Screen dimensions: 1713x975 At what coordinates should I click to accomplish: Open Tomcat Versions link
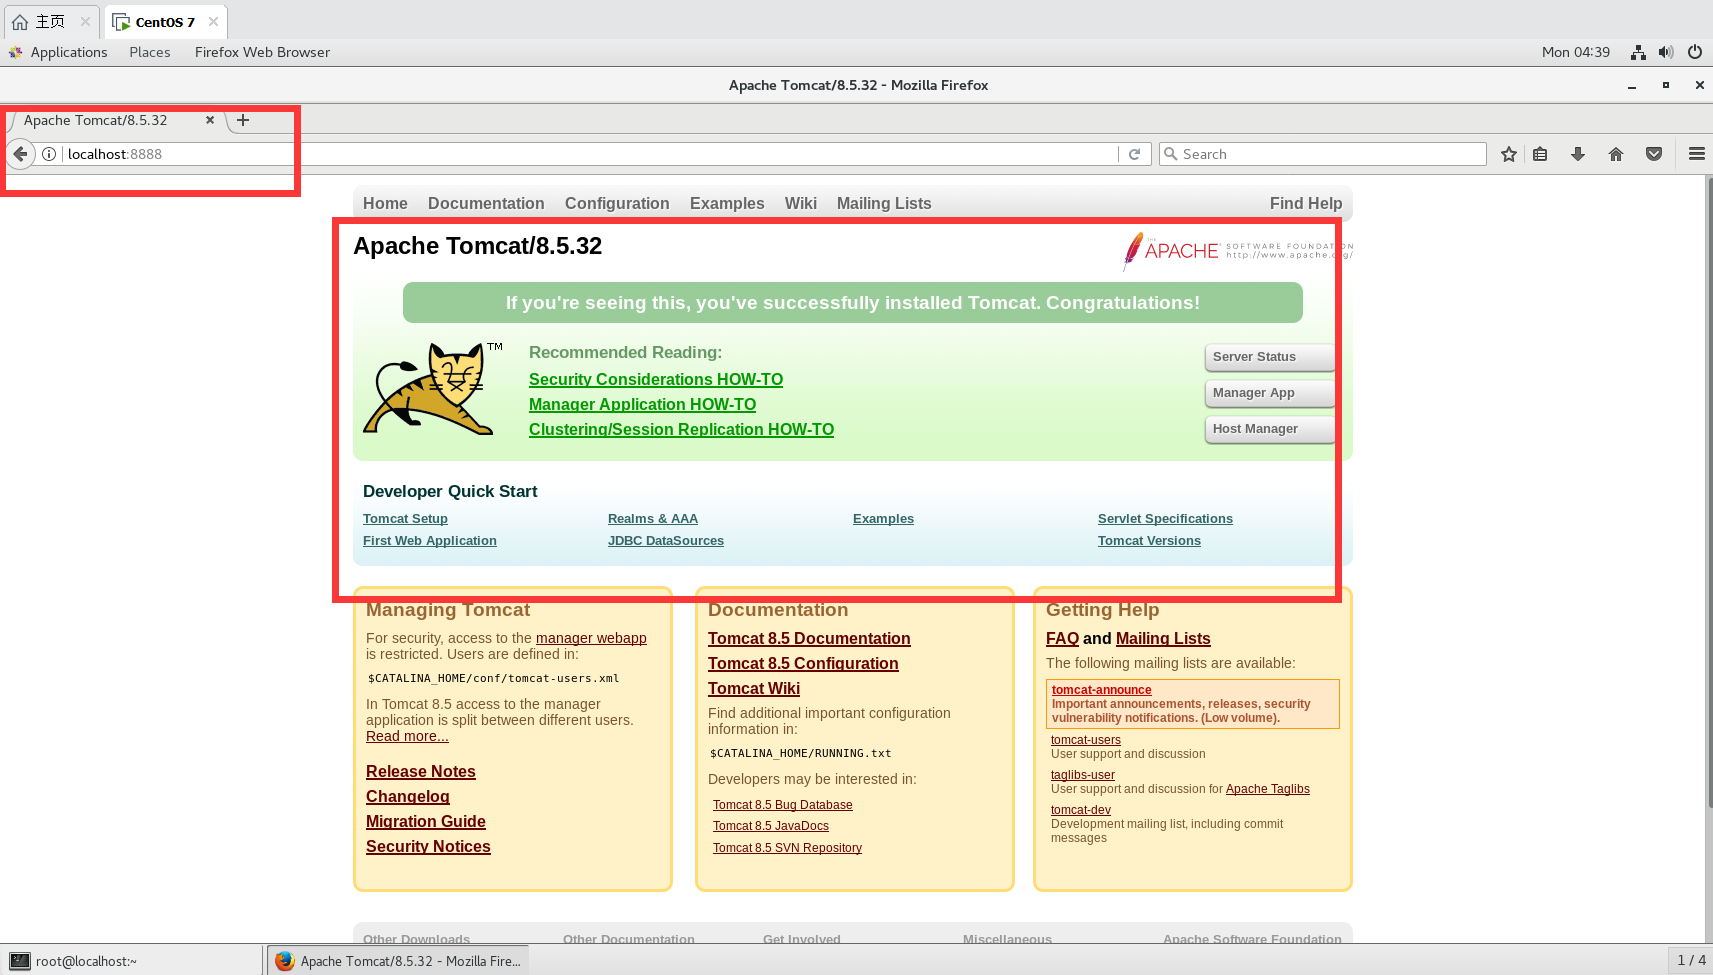[1149, 540]
